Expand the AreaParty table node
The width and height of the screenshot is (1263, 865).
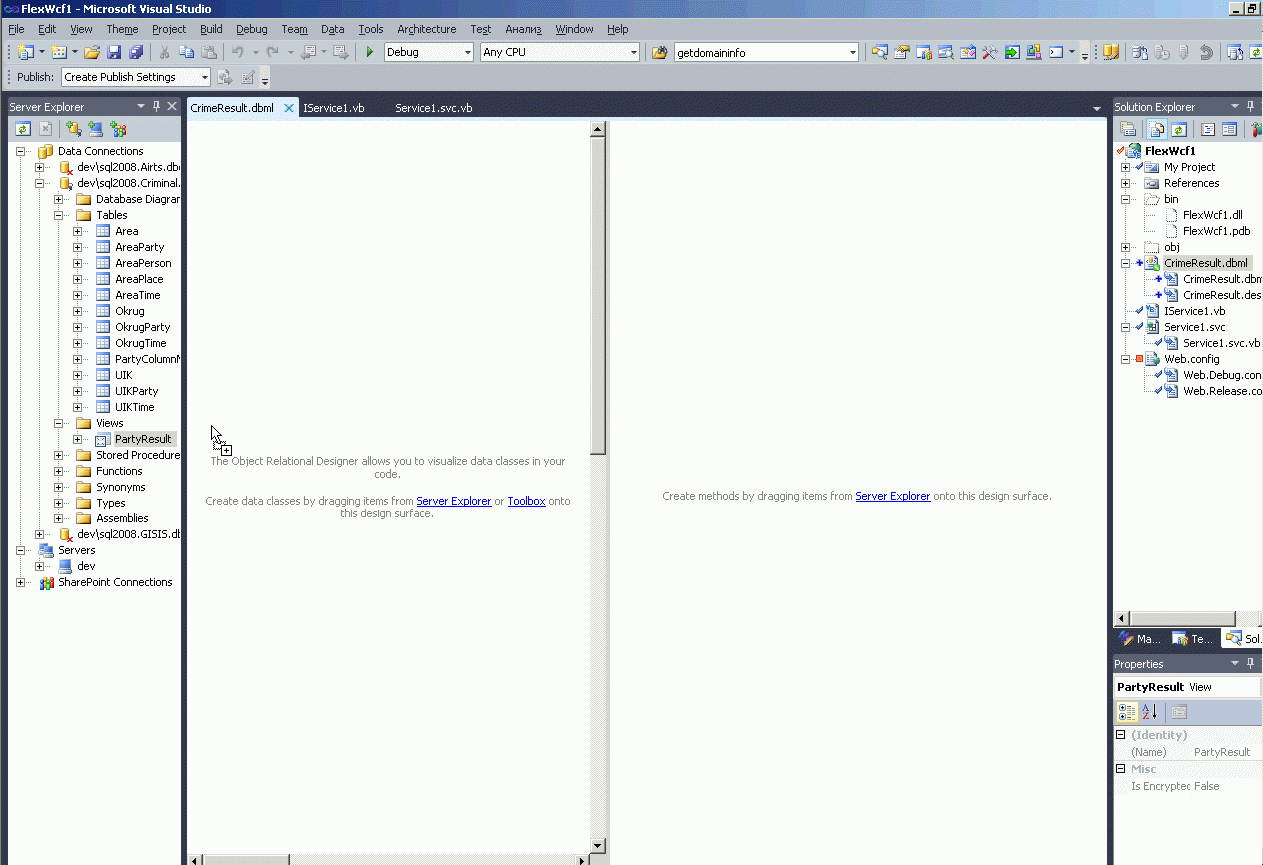coord(78,247)
